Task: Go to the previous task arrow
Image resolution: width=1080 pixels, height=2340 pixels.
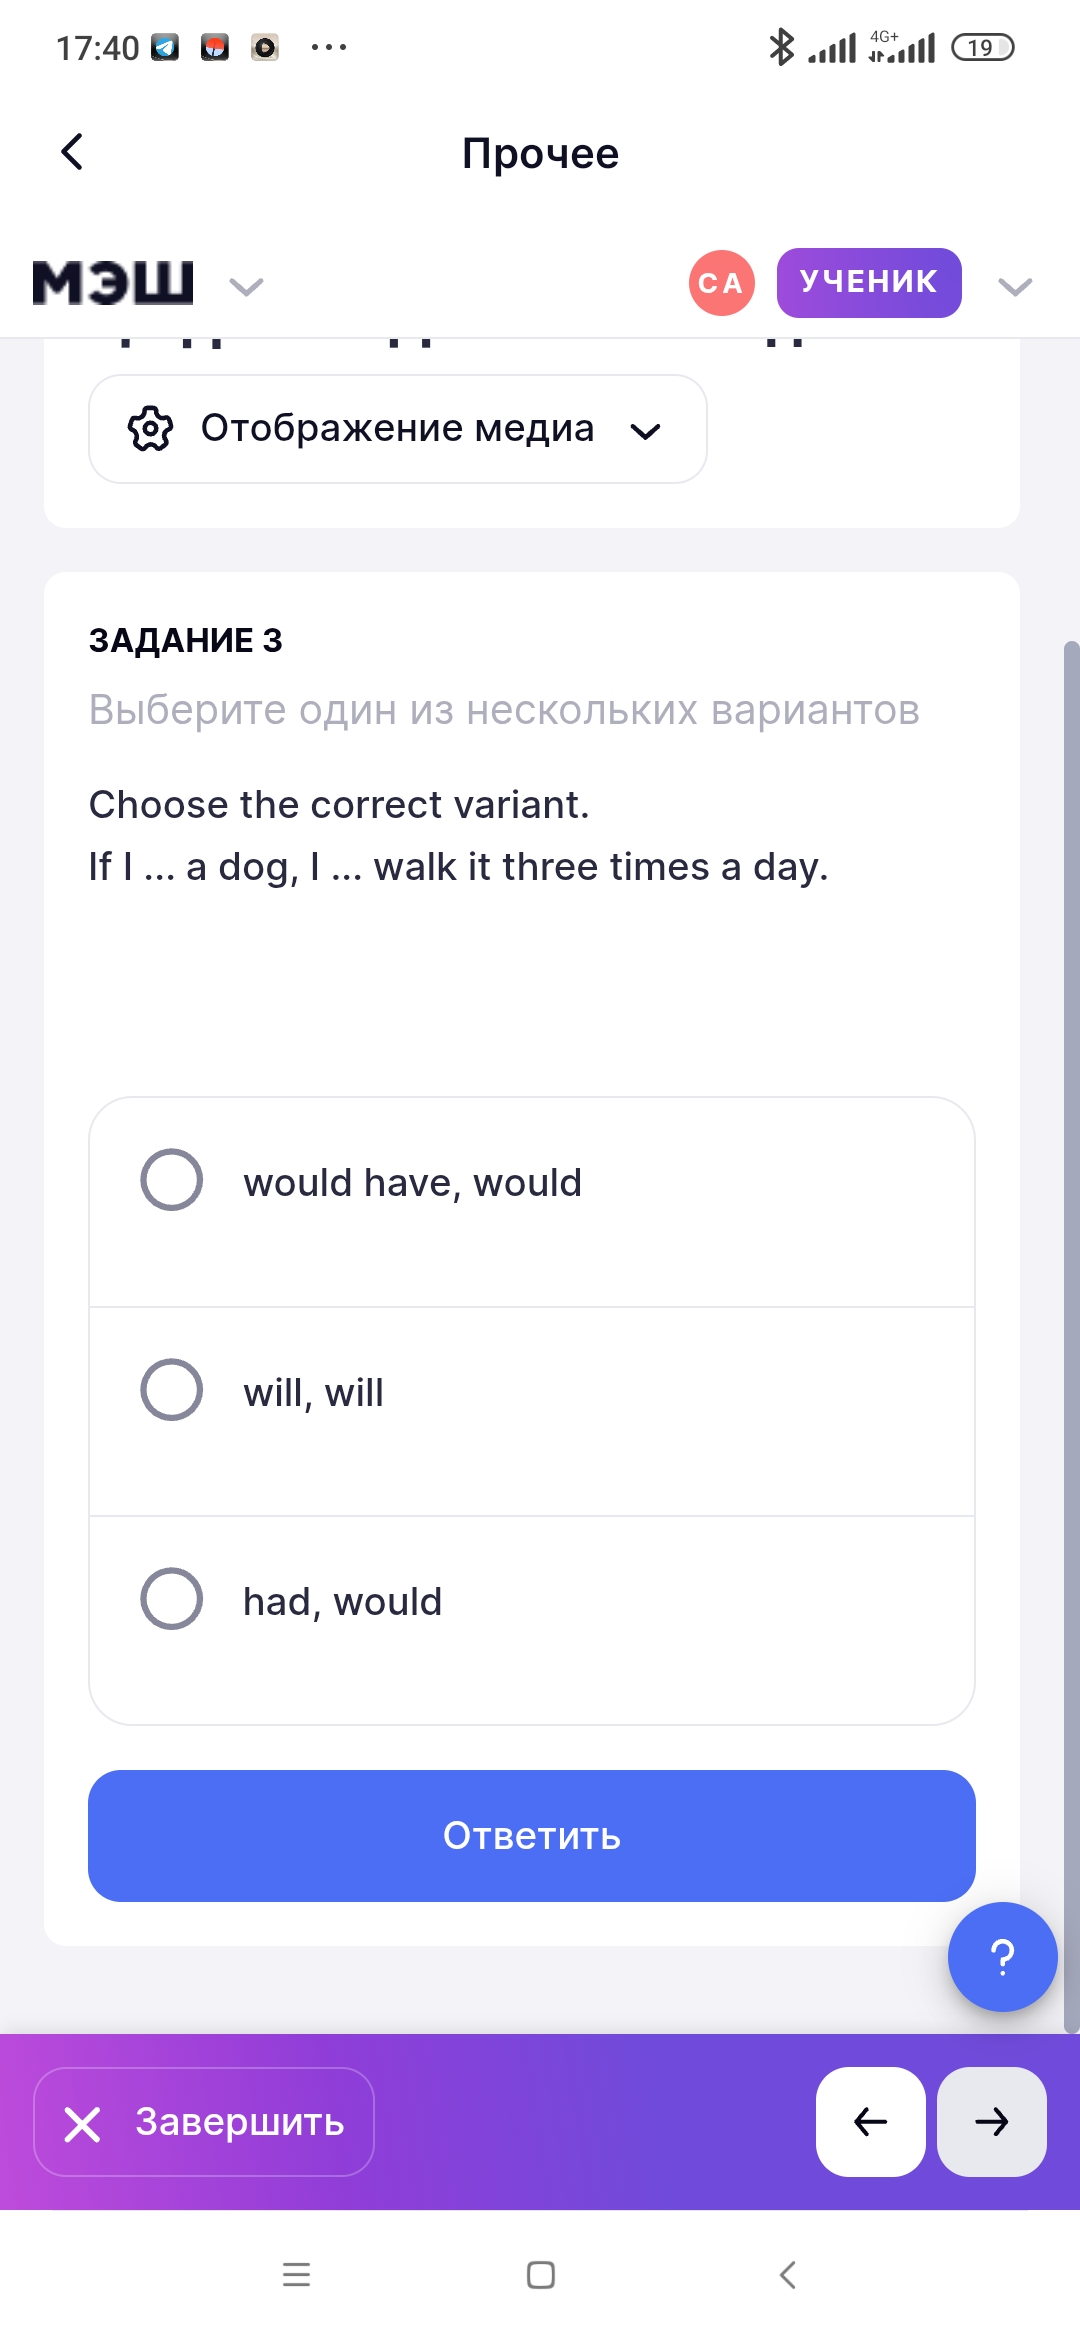Action: click(x=870, y=2121)
